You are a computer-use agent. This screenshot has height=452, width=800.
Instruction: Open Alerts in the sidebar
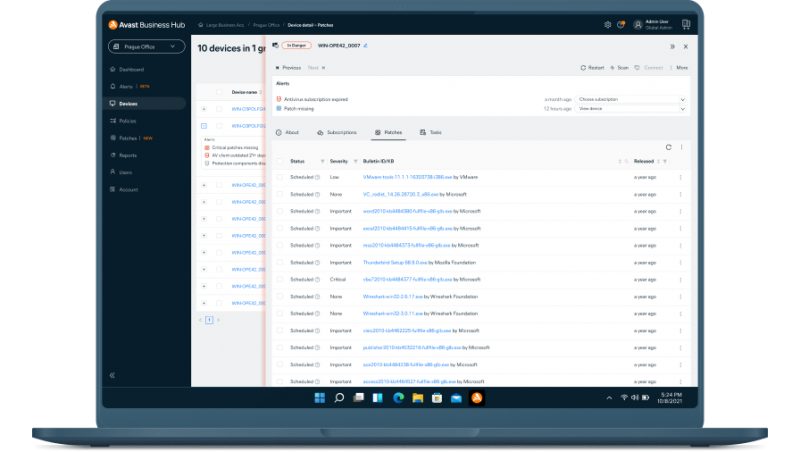126,87
